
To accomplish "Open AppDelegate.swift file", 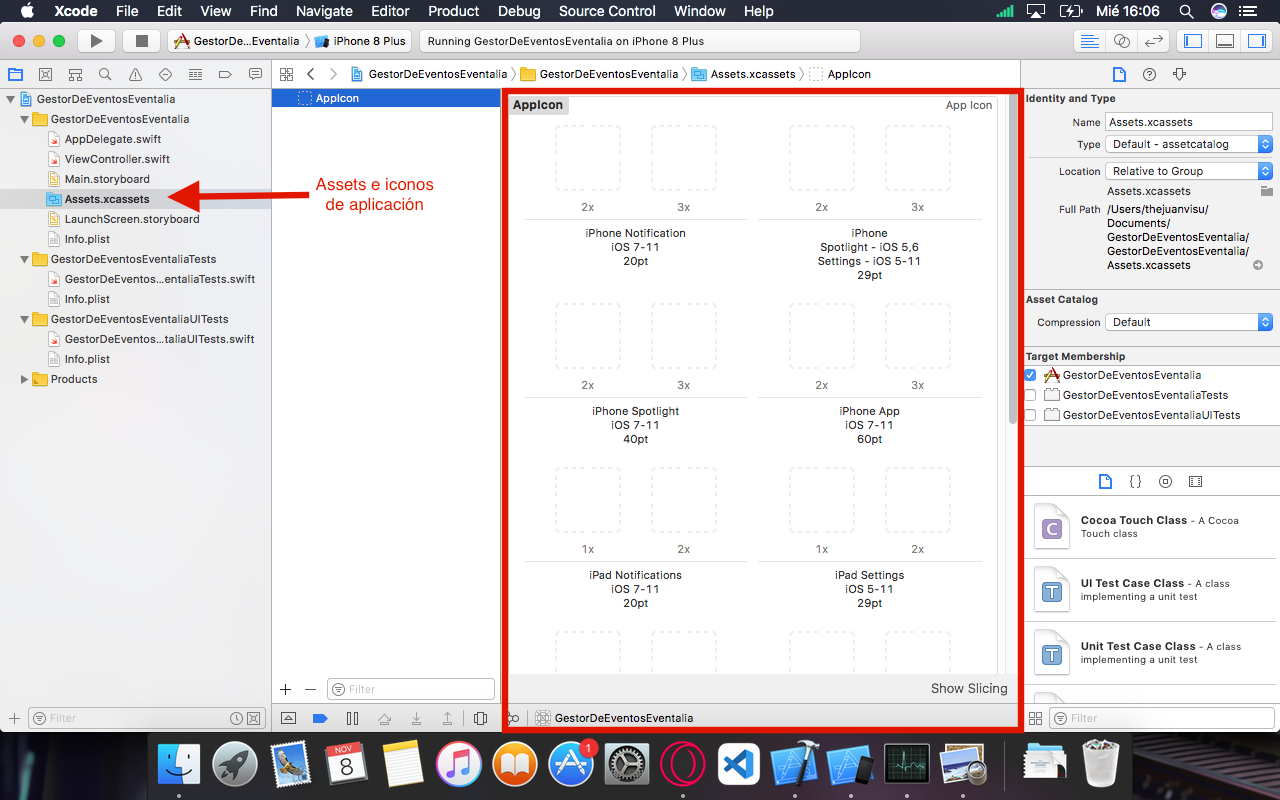I will click(113, 139).
